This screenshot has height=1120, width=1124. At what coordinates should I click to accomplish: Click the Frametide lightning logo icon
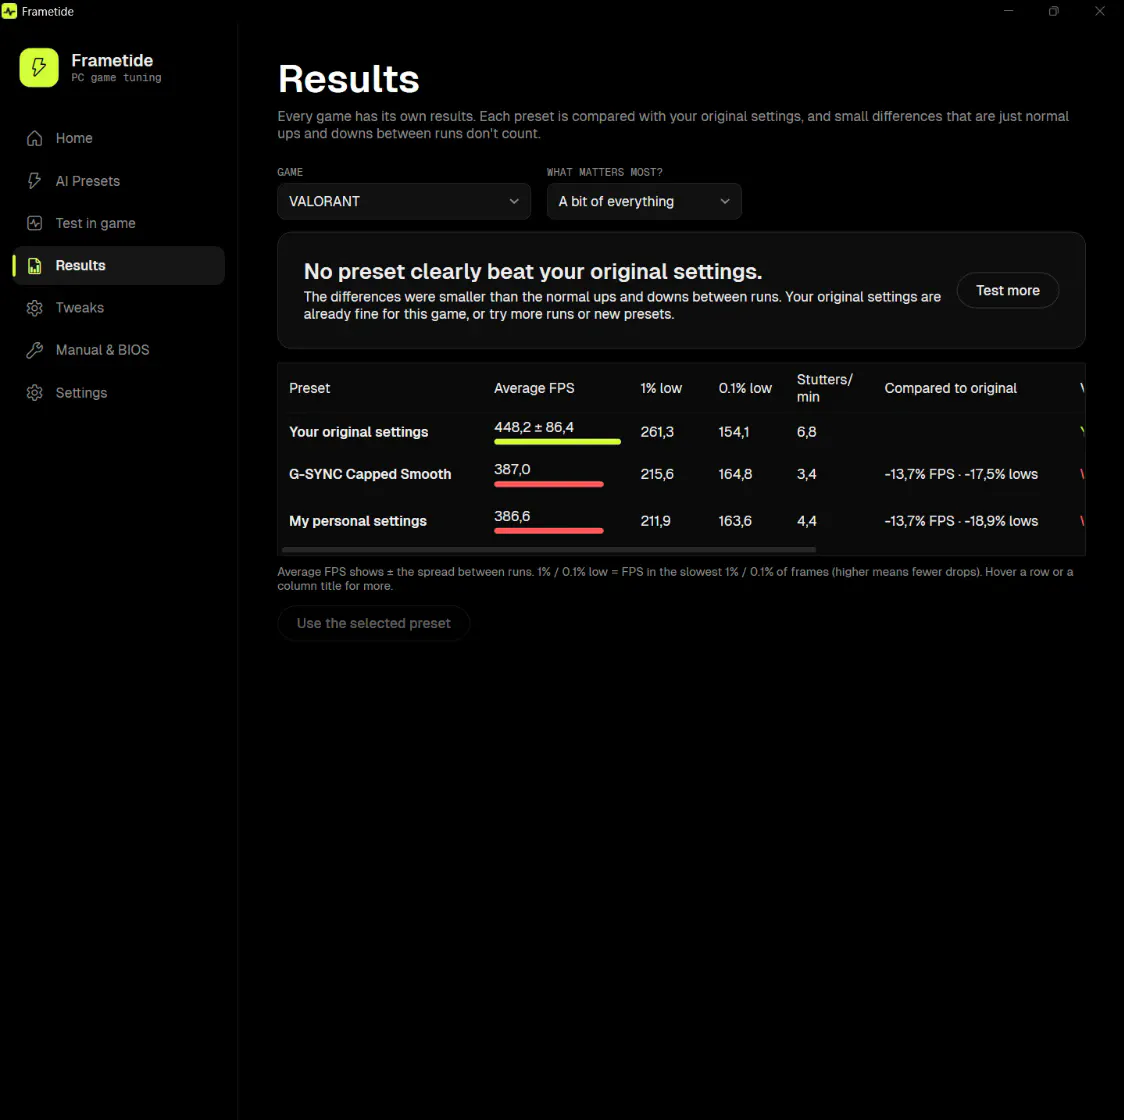(39, 67)
